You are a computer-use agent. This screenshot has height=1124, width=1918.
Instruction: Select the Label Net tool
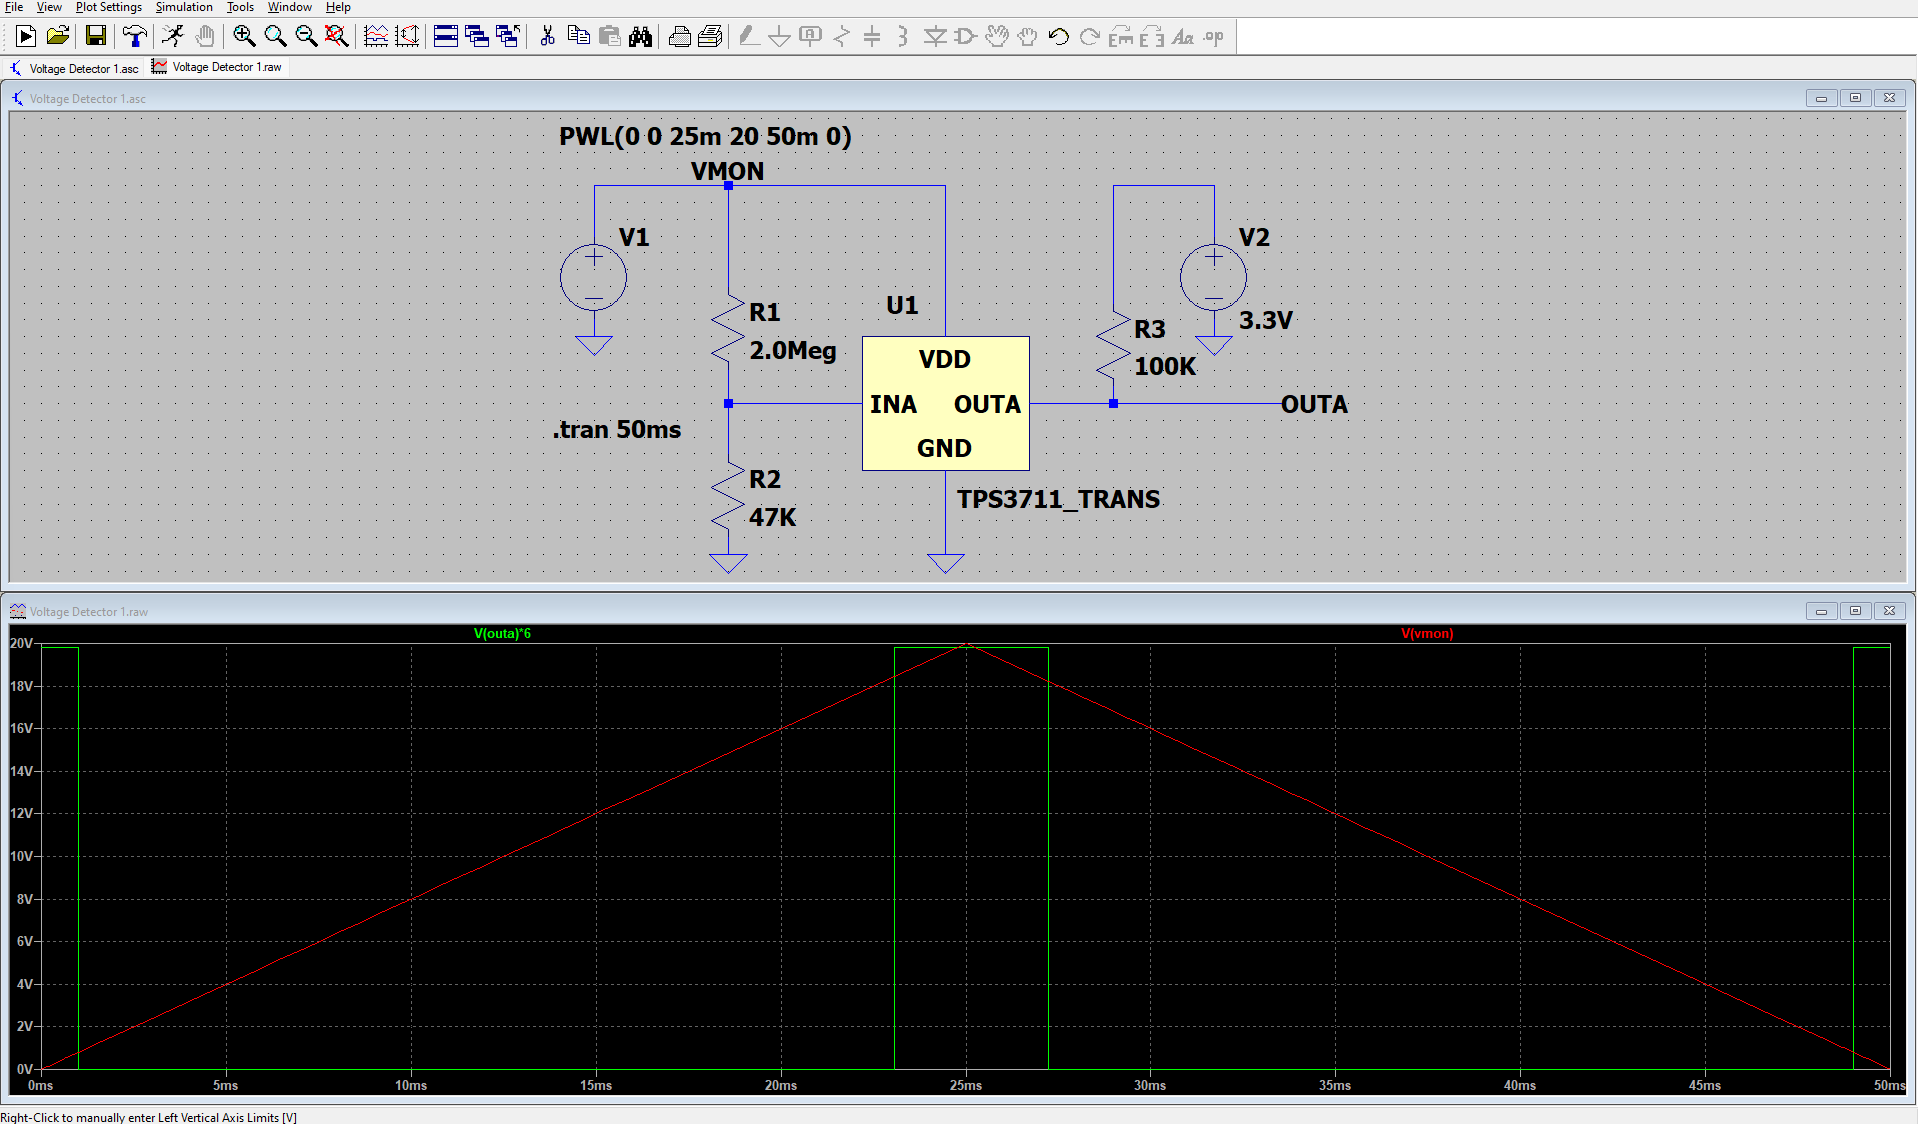pyautogui.click(x=810, y=37)
